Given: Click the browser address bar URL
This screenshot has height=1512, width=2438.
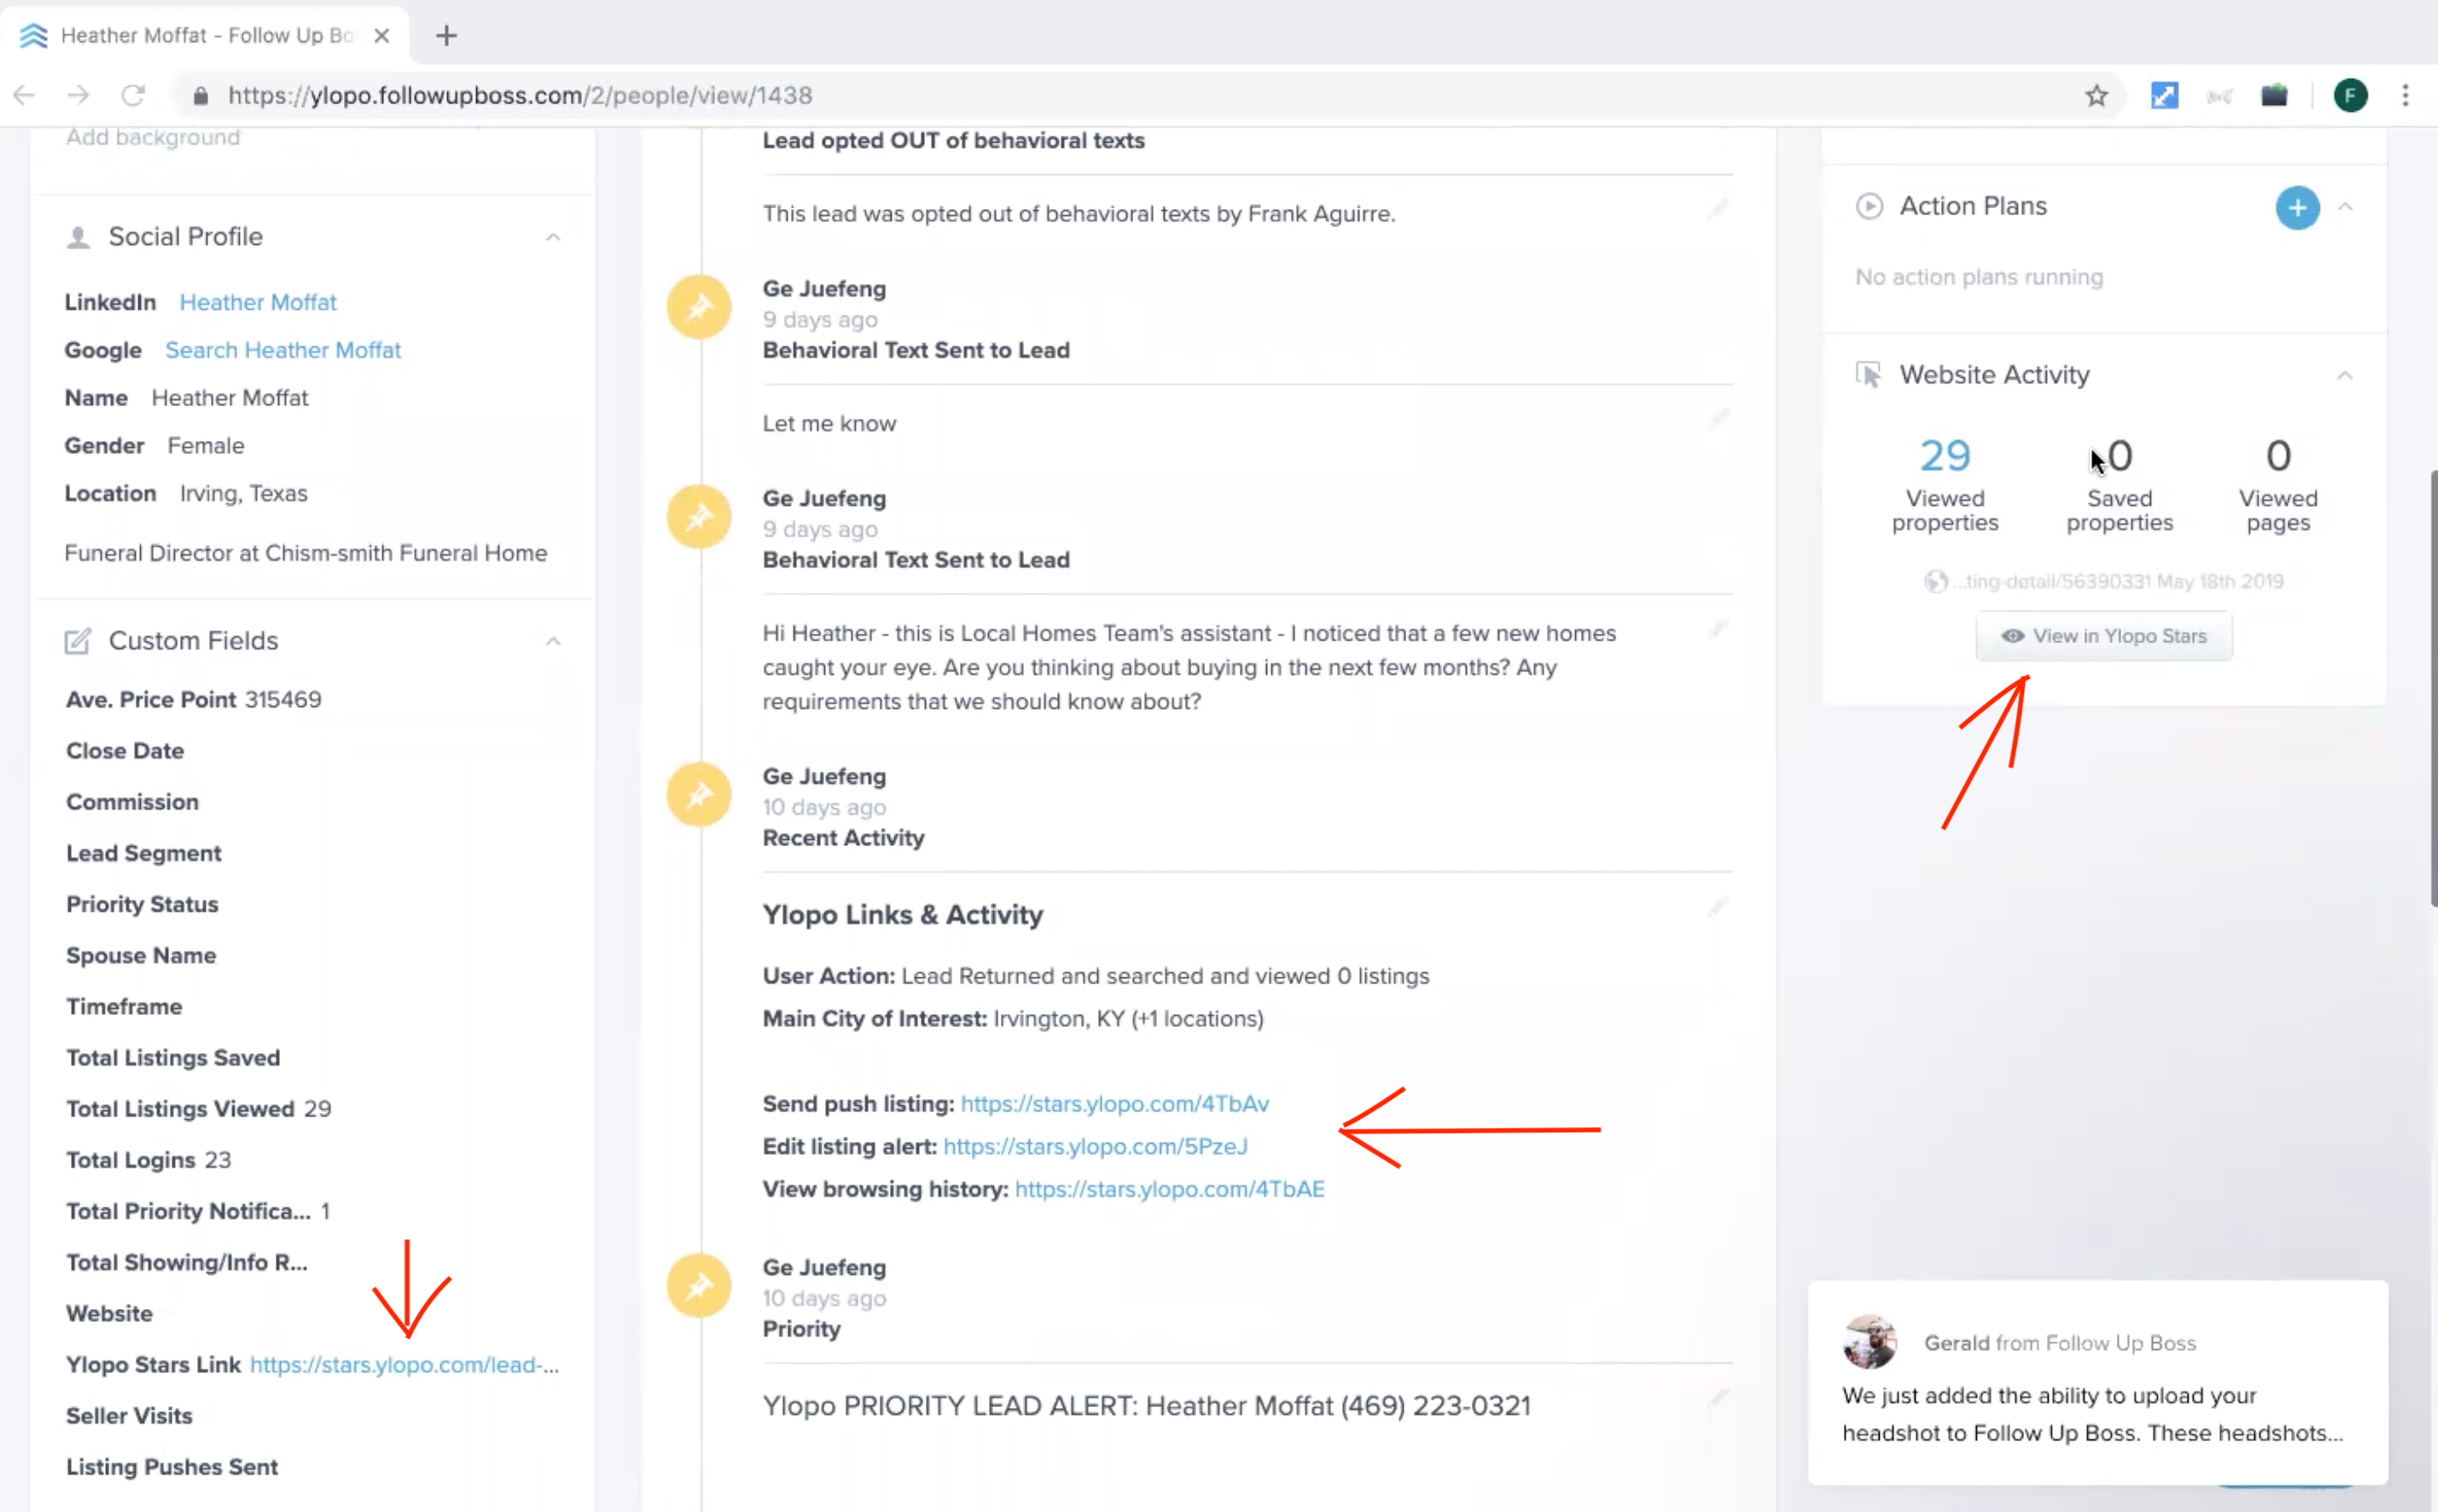Looking at the screenshot, I should tap(520, 96).
